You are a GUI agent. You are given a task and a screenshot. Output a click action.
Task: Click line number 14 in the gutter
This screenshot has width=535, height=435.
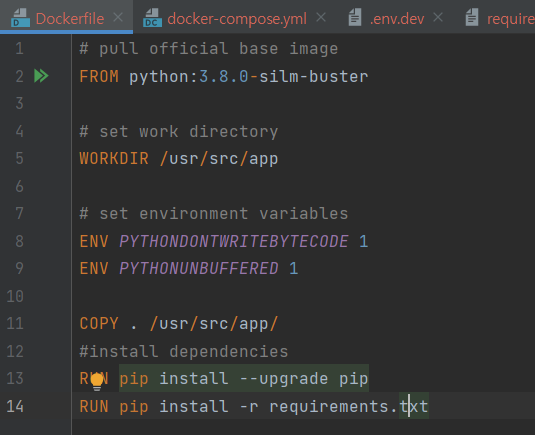15,406
